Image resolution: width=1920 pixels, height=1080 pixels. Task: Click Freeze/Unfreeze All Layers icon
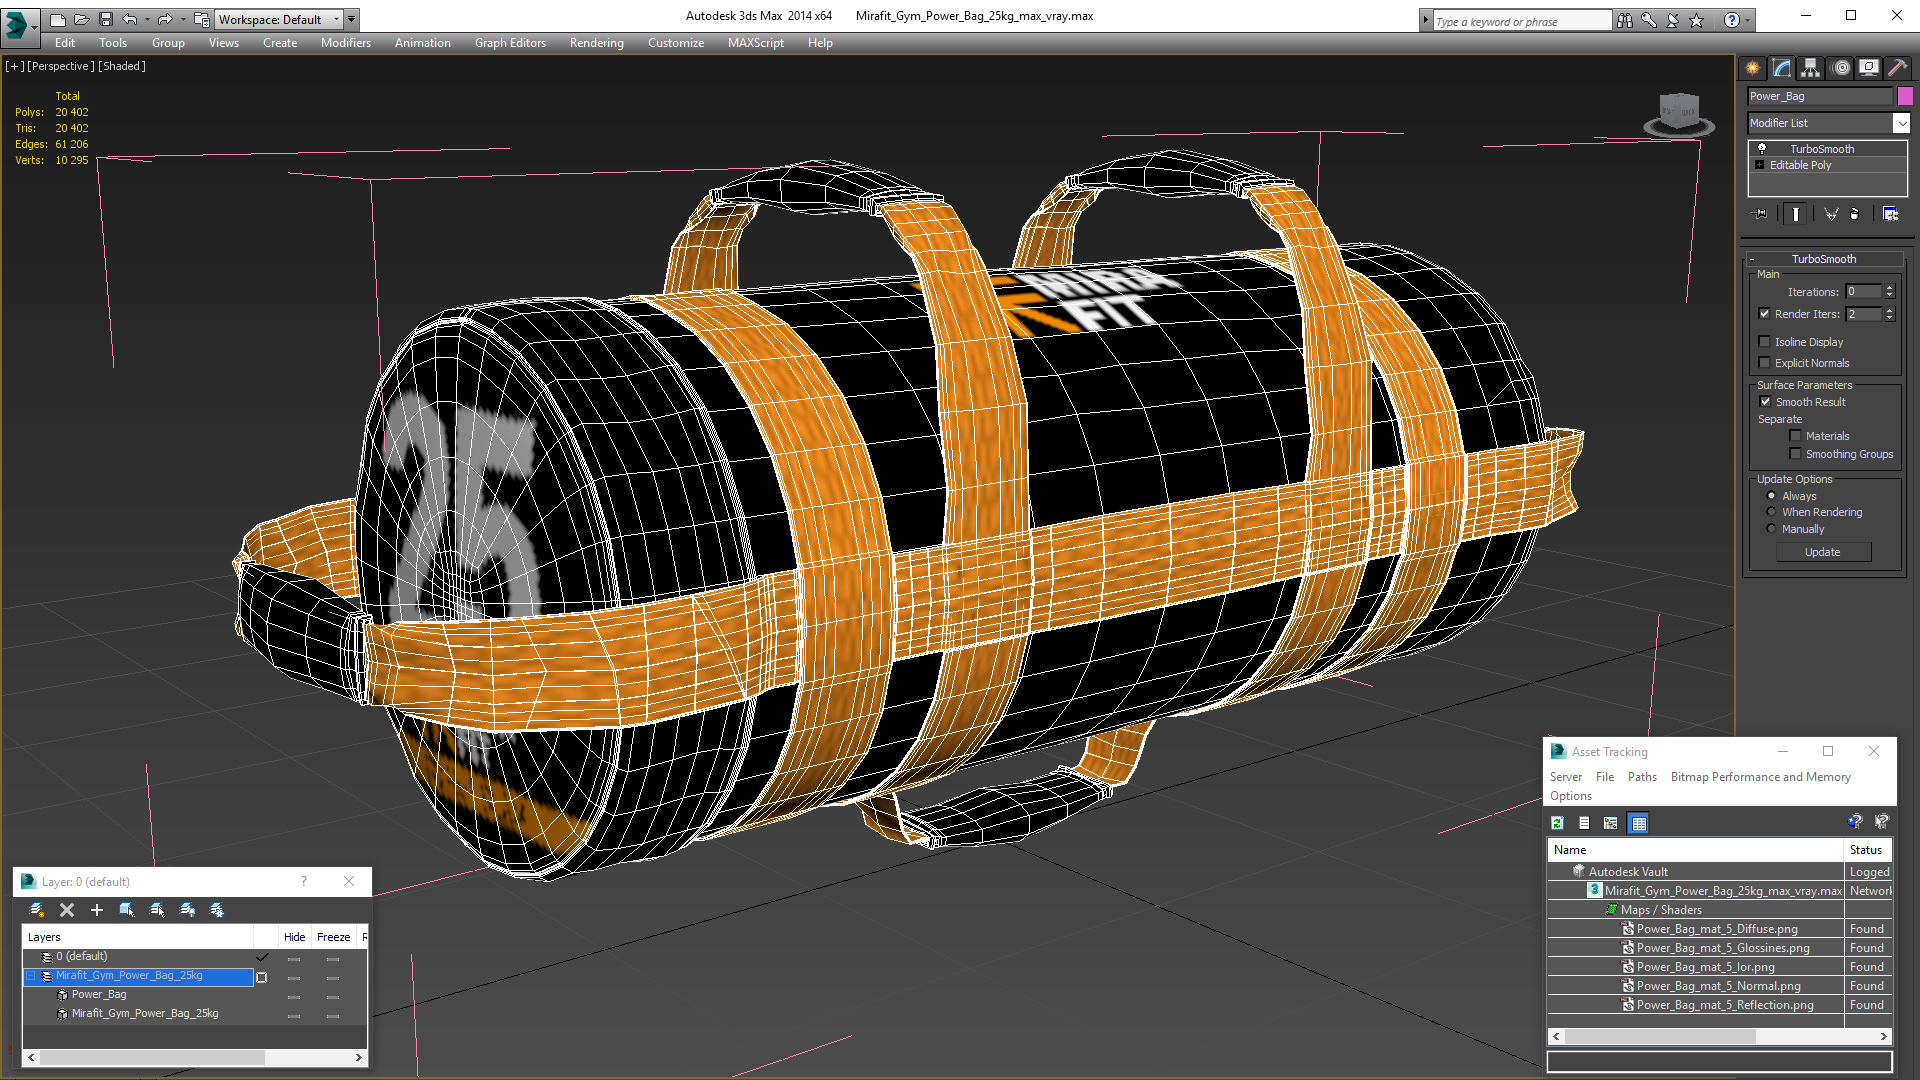point(217,910)
